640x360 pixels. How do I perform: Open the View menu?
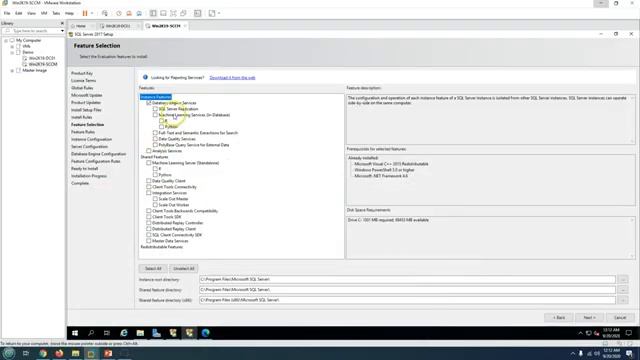click(31, 13)
